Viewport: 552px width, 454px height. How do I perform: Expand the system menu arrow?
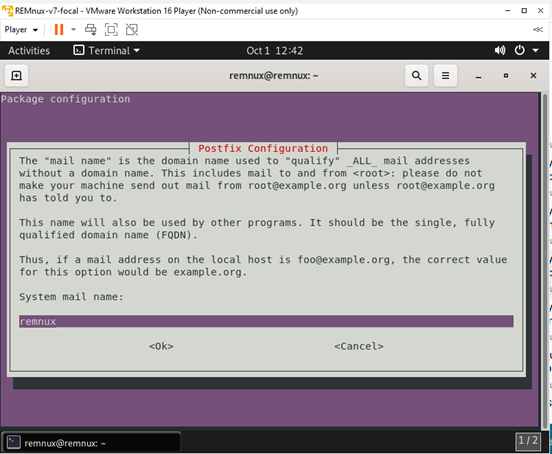click(535, 50)
